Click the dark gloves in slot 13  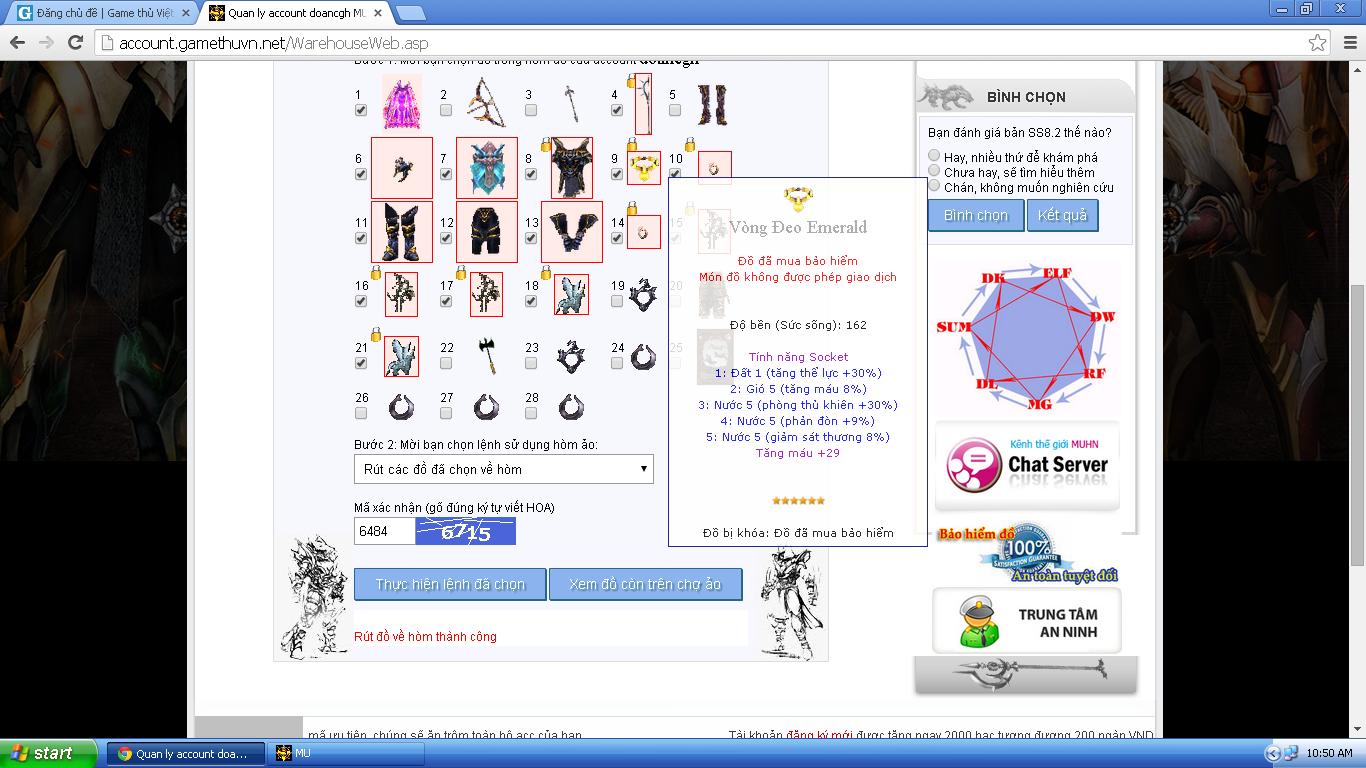pos(572,232)
